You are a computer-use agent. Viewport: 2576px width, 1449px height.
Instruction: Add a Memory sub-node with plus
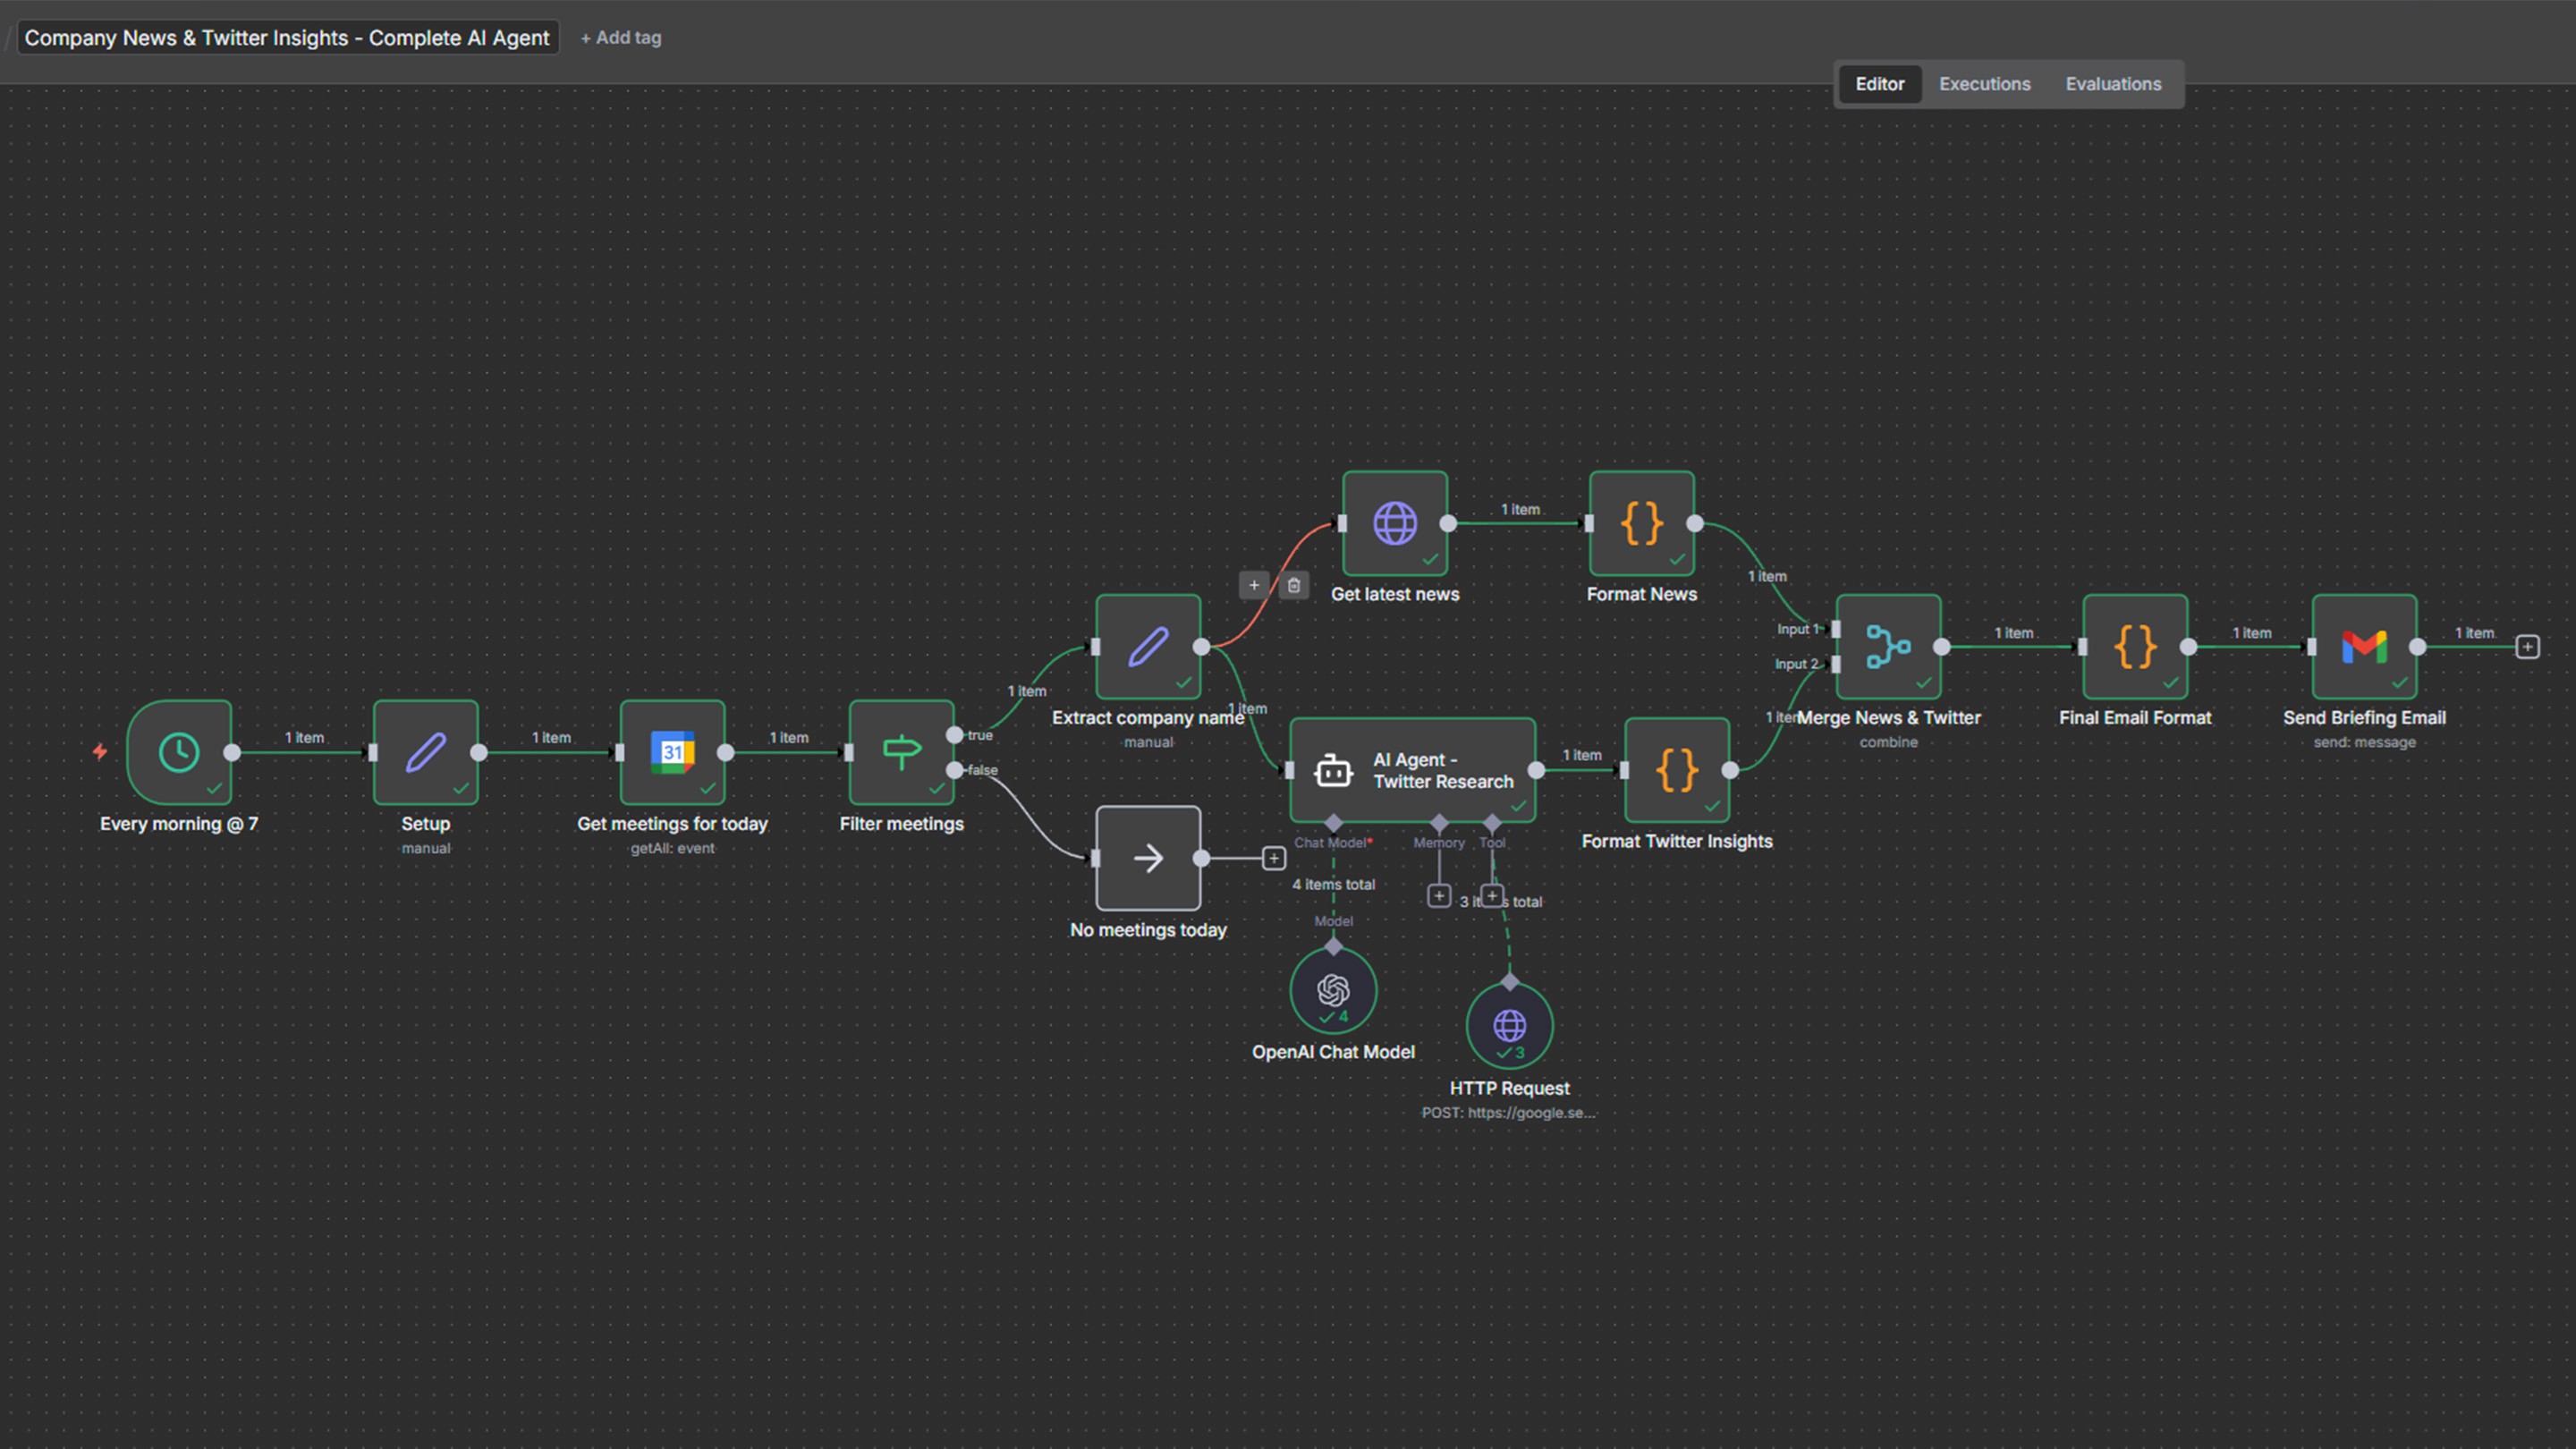1438,896
